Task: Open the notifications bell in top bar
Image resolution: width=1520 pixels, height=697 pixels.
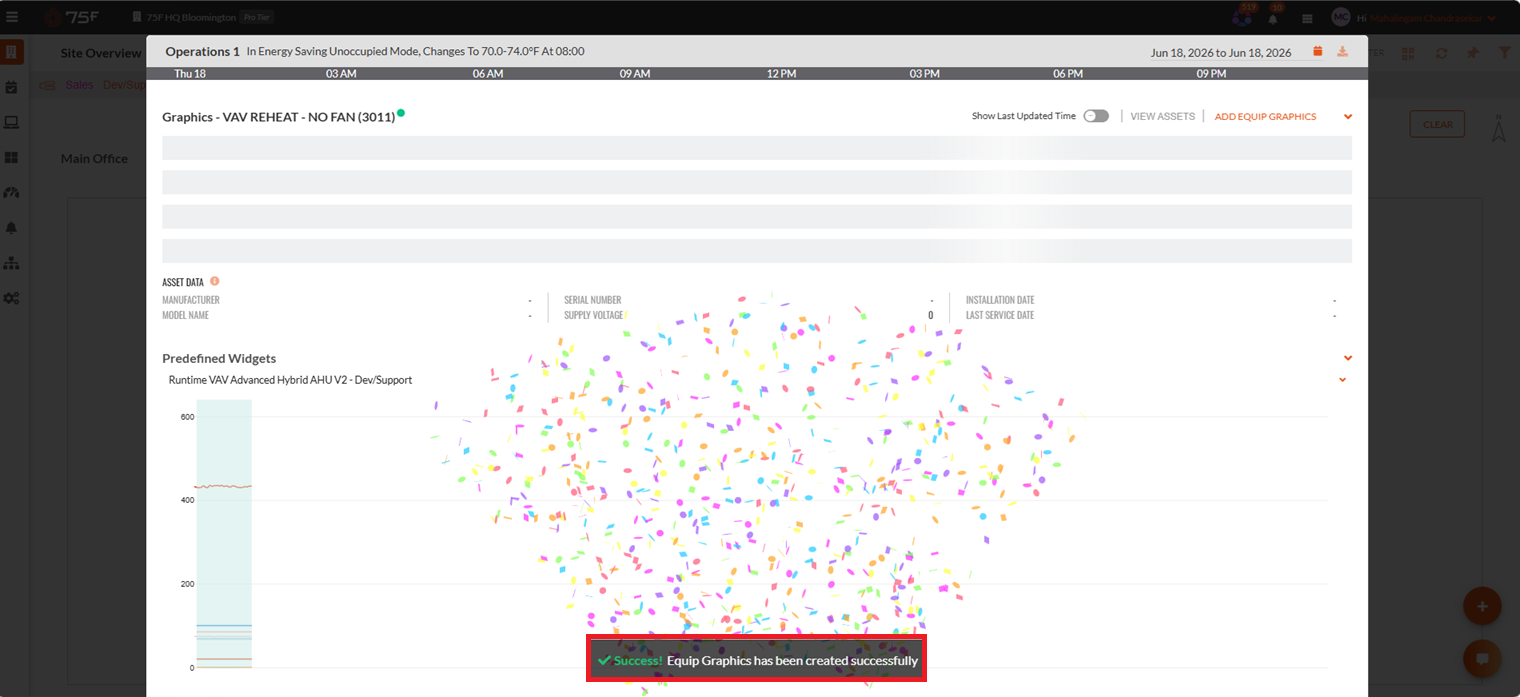Action: coord(1273,18)
